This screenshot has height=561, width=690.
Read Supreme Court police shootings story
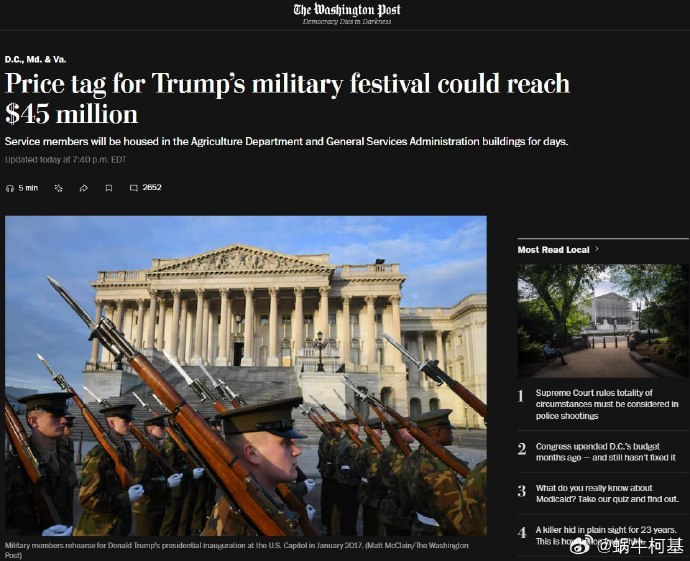(607, 404)
